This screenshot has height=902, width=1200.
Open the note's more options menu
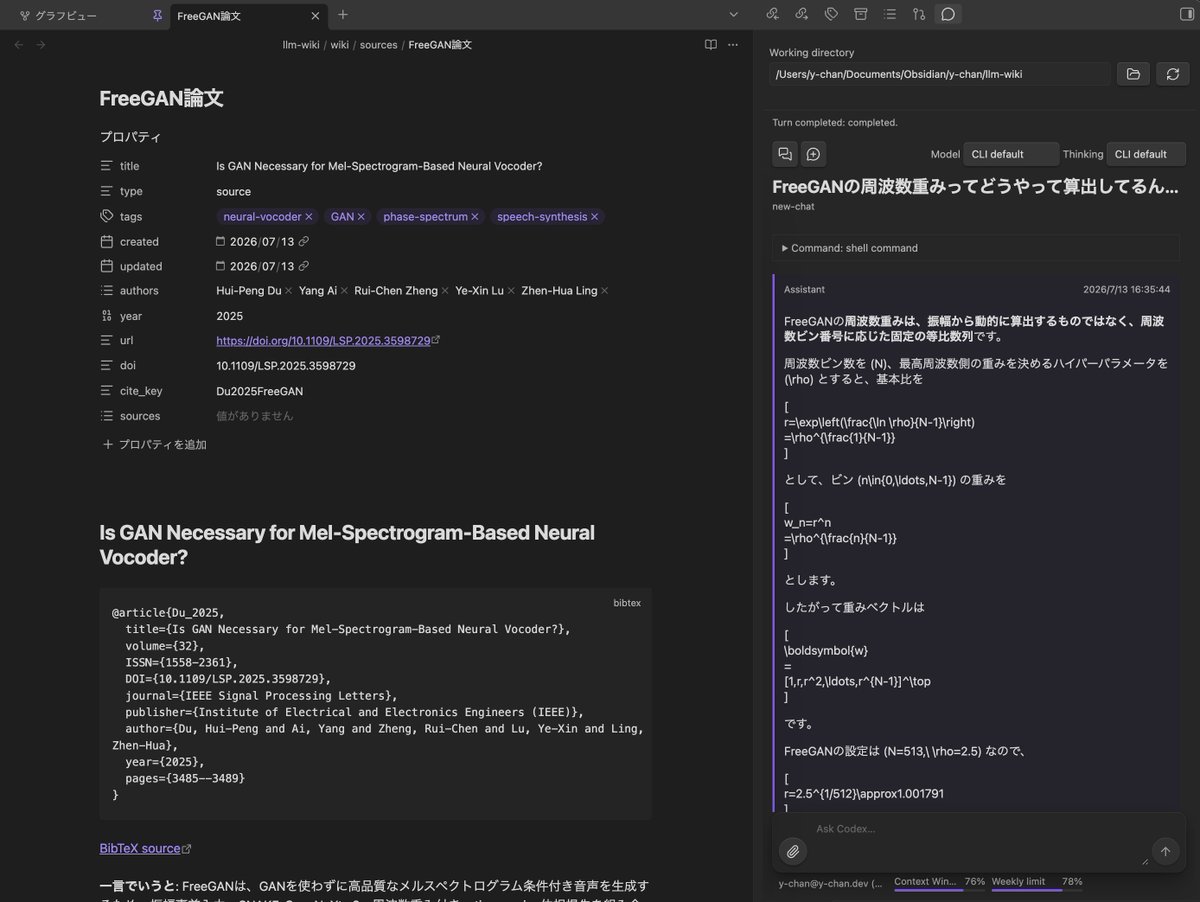click(x=733, y=45)
